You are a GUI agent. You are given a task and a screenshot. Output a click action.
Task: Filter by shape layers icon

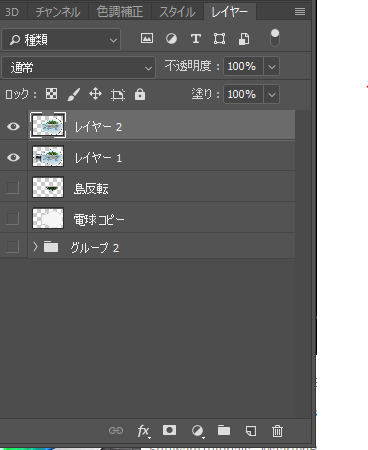coord(219,39)
